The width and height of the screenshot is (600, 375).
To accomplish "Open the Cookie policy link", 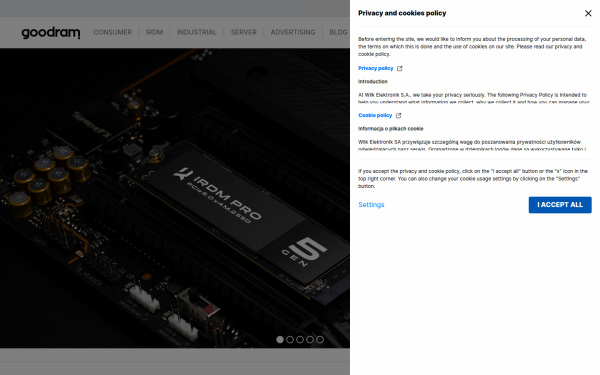I will [375, 115].
